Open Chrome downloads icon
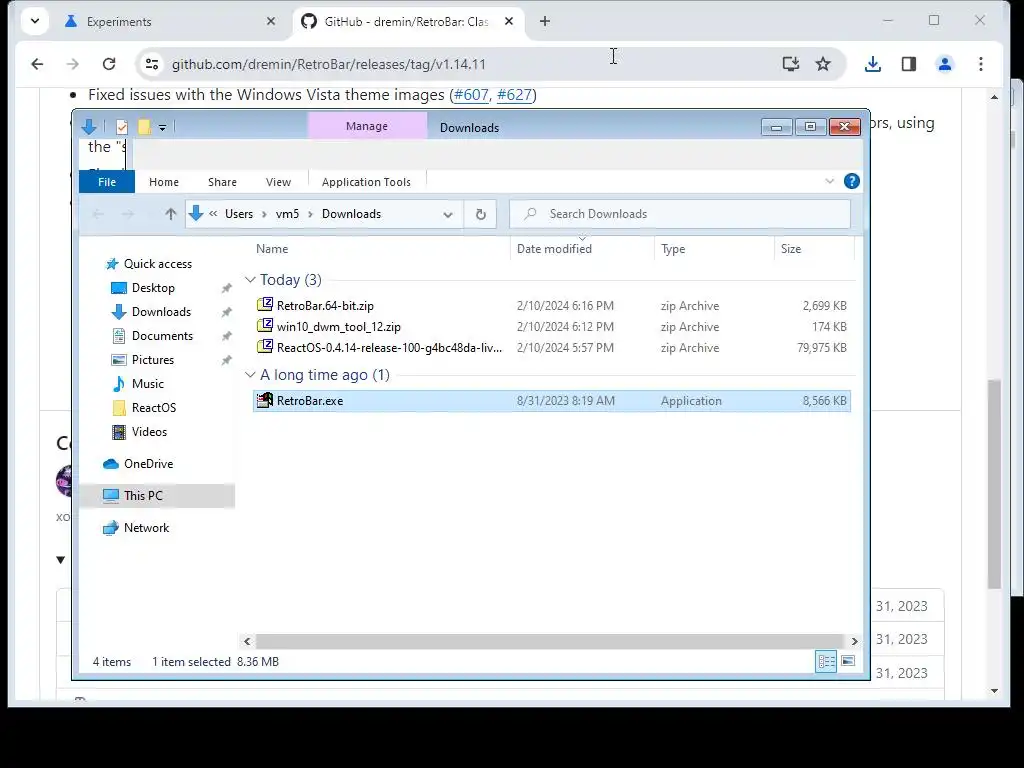Image resolution: width=1024 pixels, height=768 pixels. point(872,64)
